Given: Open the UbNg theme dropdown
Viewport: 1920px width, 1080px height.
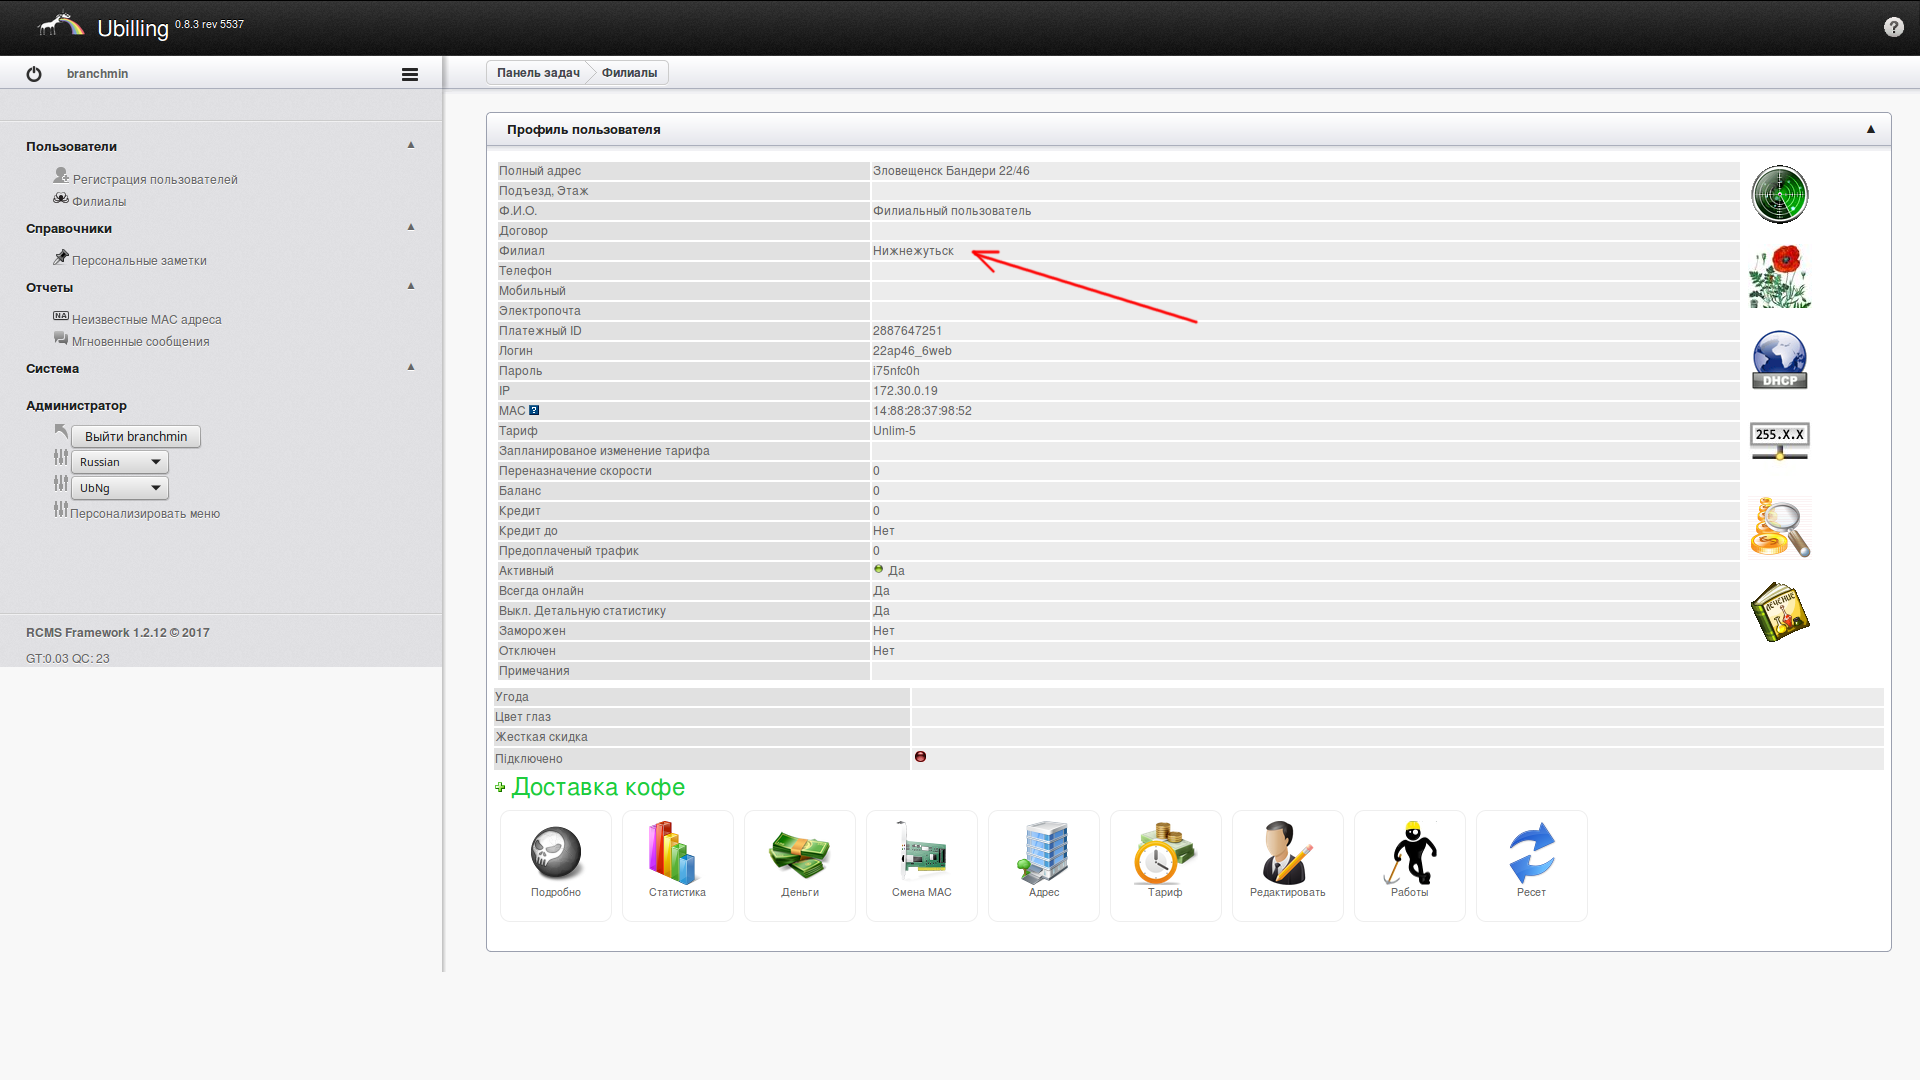Looking at the screenshot, I should [119, 488].
